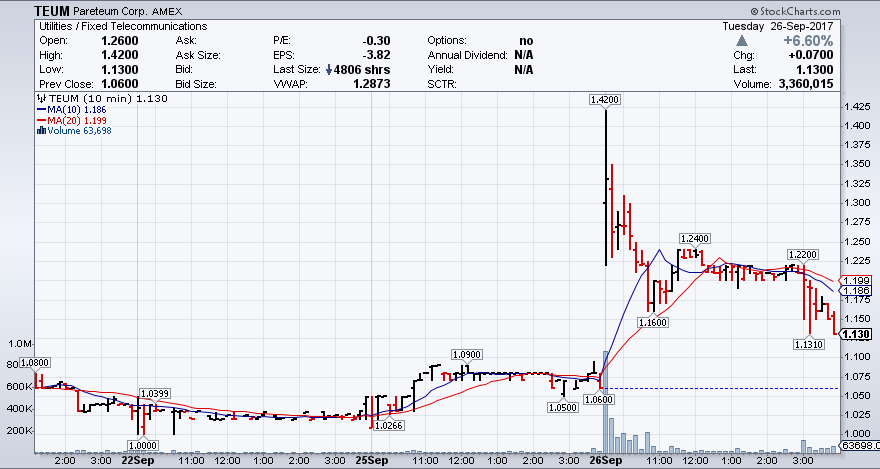This screenshot has height=469, width=880.
Task: Select the 1.2400 peak annotation label
Action: tap(694, 238)
